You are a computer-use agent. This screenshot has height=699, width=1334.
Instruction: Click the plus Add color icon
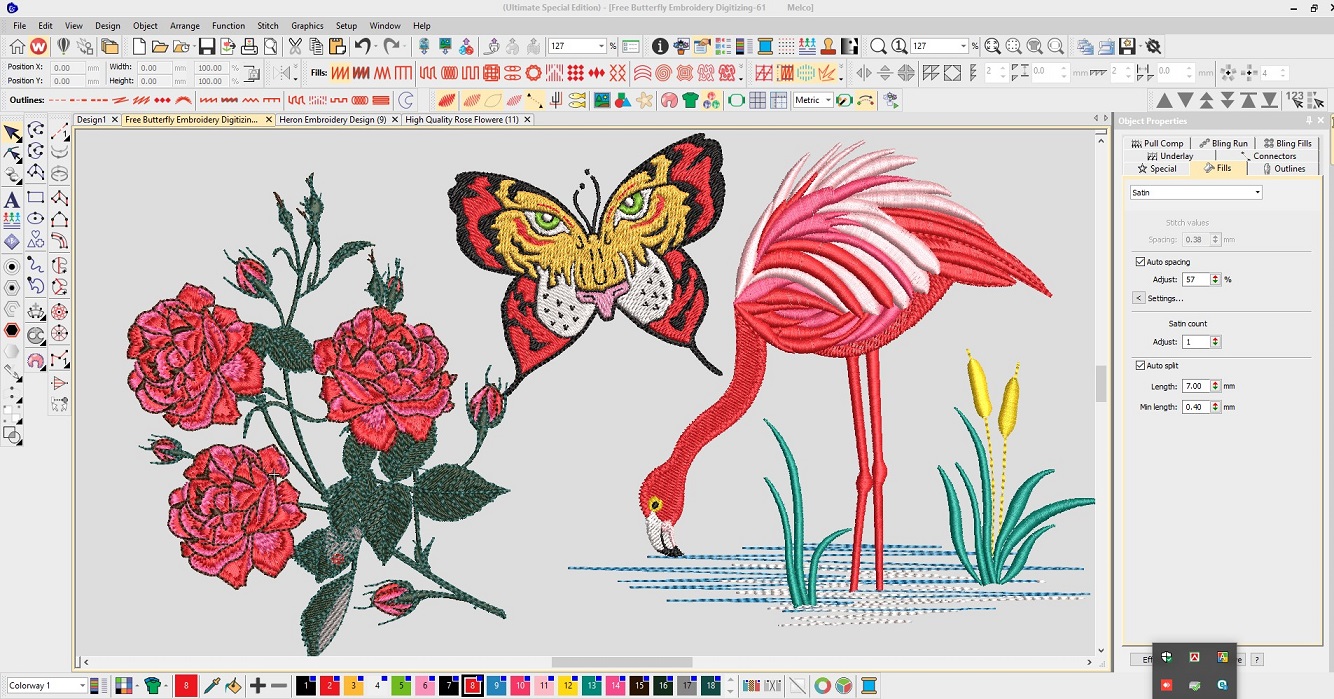click(257, 686)
